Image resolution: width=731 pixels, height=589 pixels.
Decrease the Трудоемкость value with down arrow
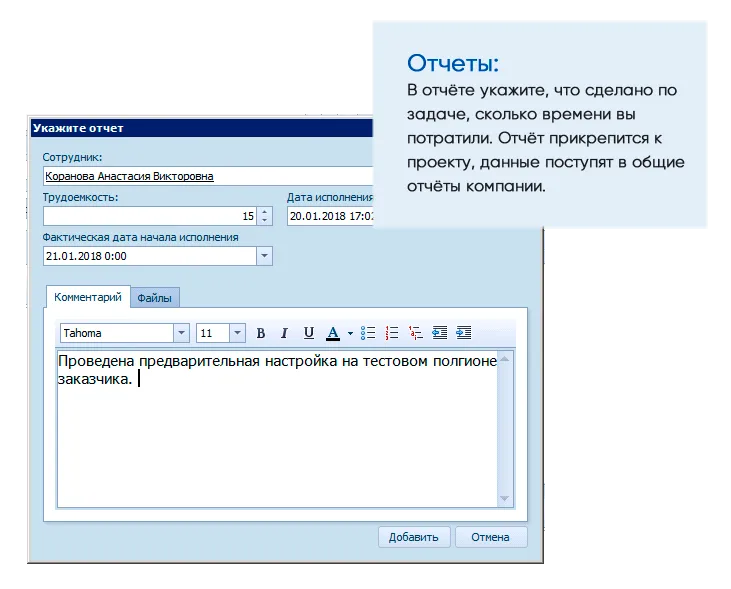[264, 220]
